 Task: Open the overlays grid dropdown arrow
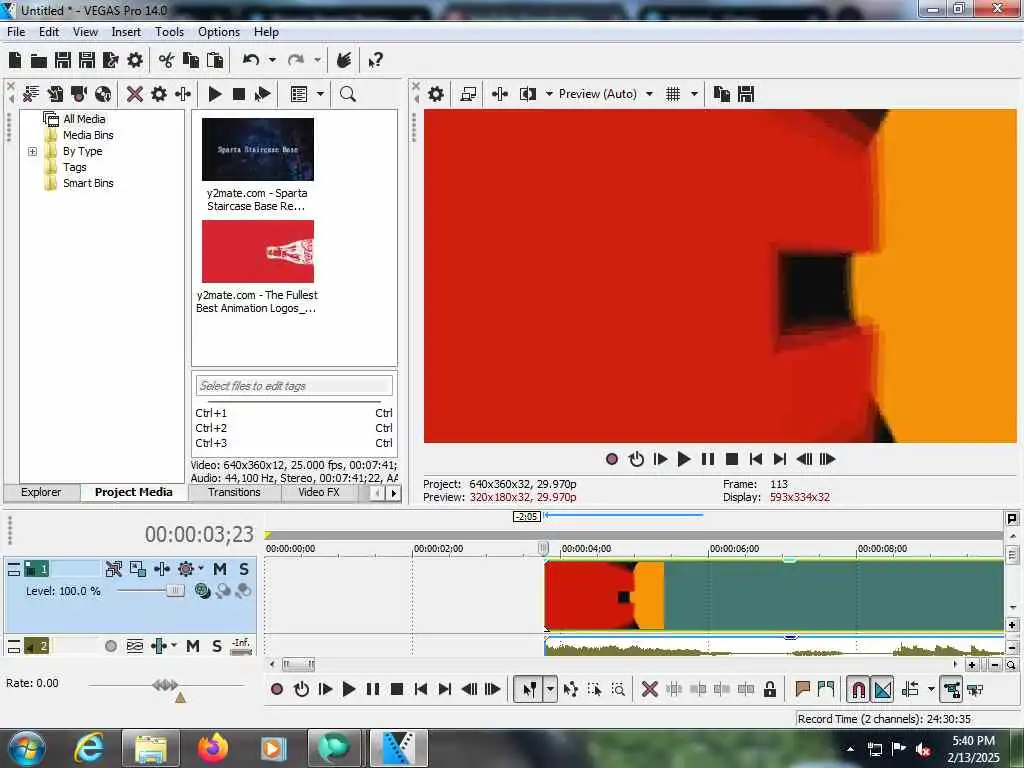(x=694, y=94)
